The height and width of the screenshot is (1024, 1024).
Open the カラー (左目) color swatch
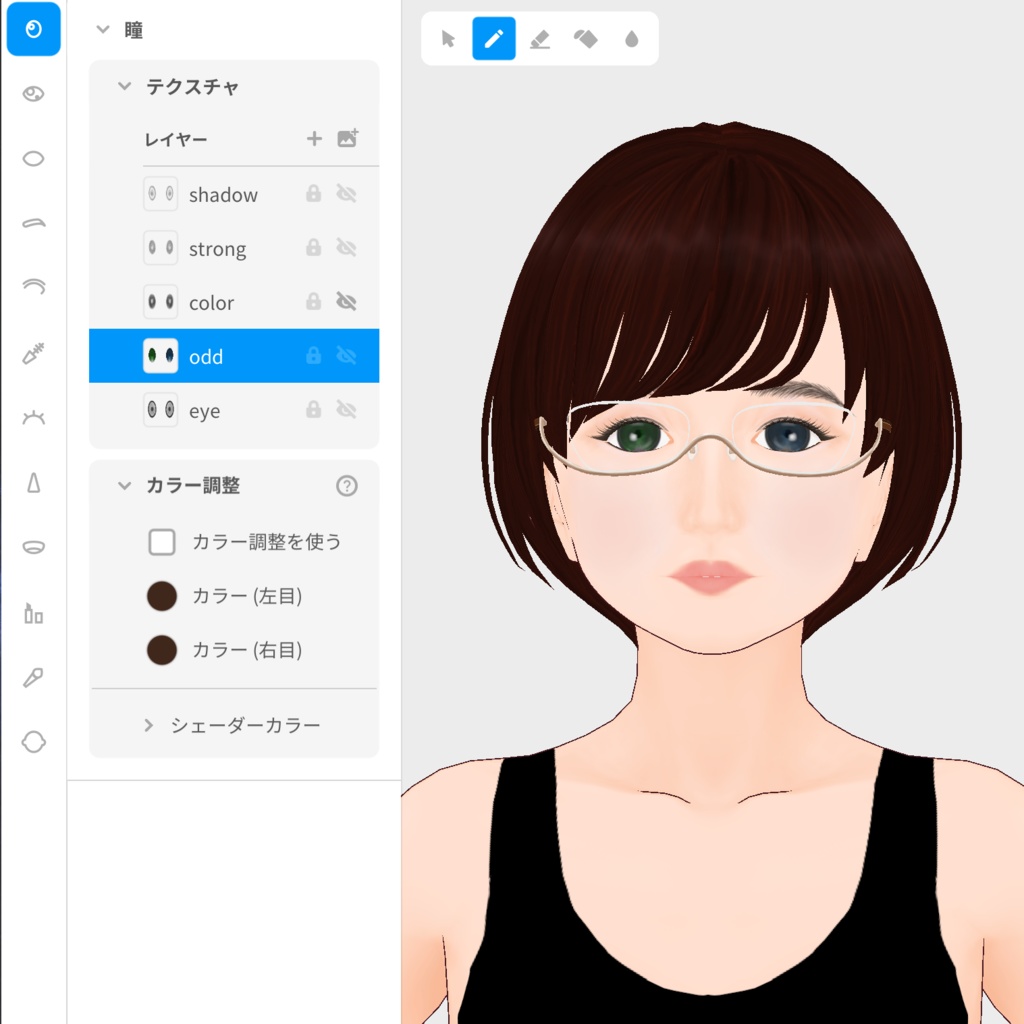pos(161,596)
